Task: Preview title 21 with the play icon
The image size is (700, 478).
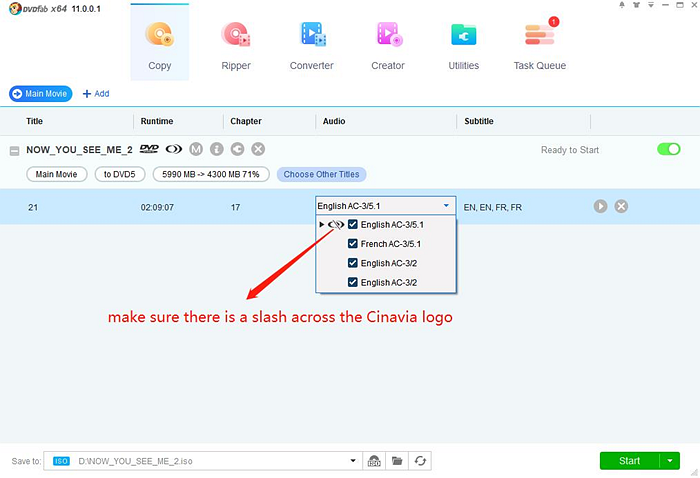Action: 600,206
